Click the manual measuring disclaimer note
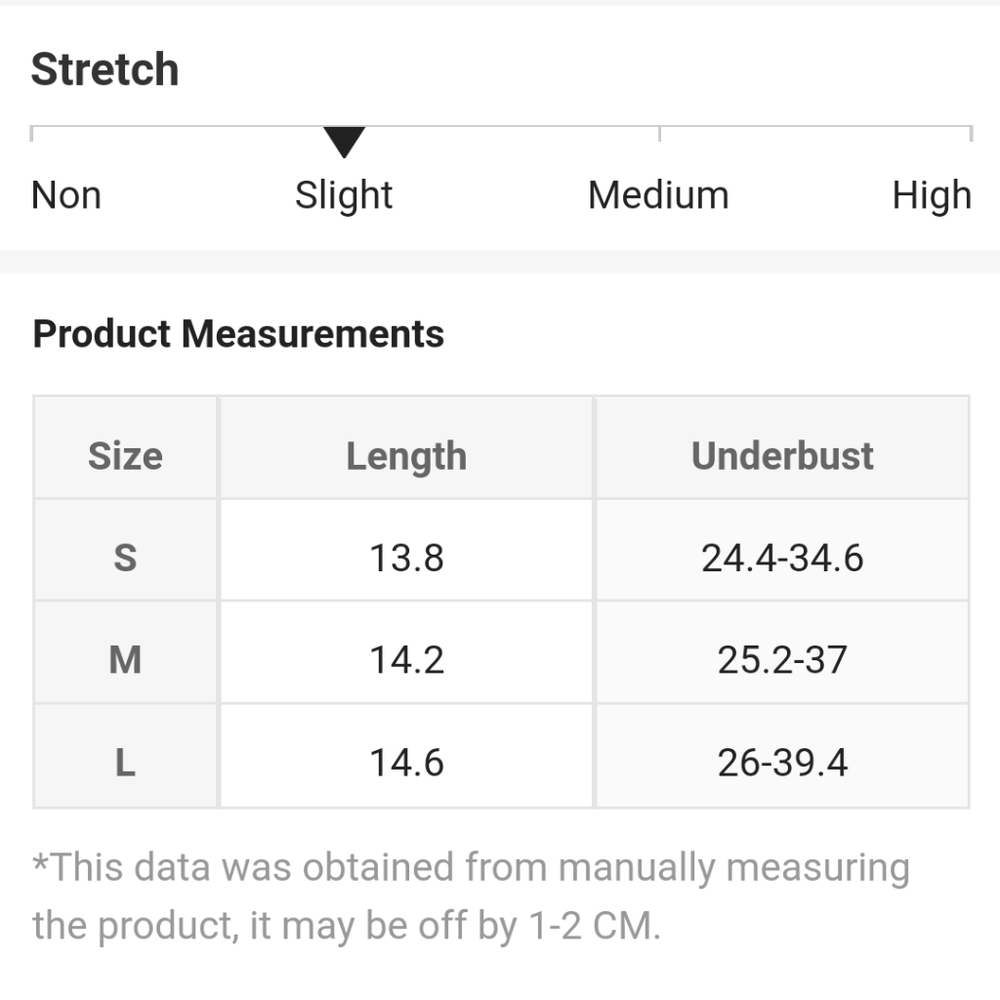The height and width of the screenshot is (1000, 1000). coord(471,896)
